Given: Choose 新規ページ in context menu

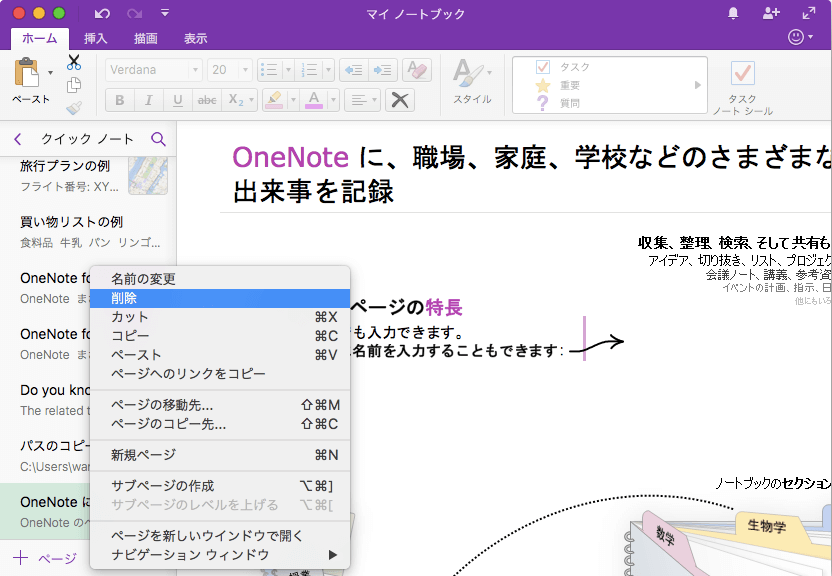Looking at the screenshot, I should (220, 455).
